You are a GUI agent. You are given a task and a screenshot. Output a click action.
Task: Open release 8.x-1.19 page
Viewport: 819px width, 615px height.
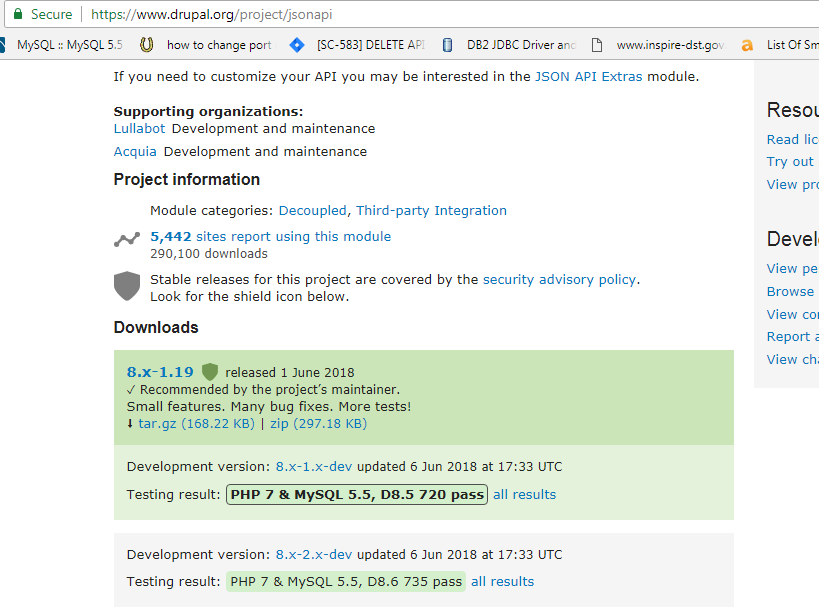click(x=160, y=372)
